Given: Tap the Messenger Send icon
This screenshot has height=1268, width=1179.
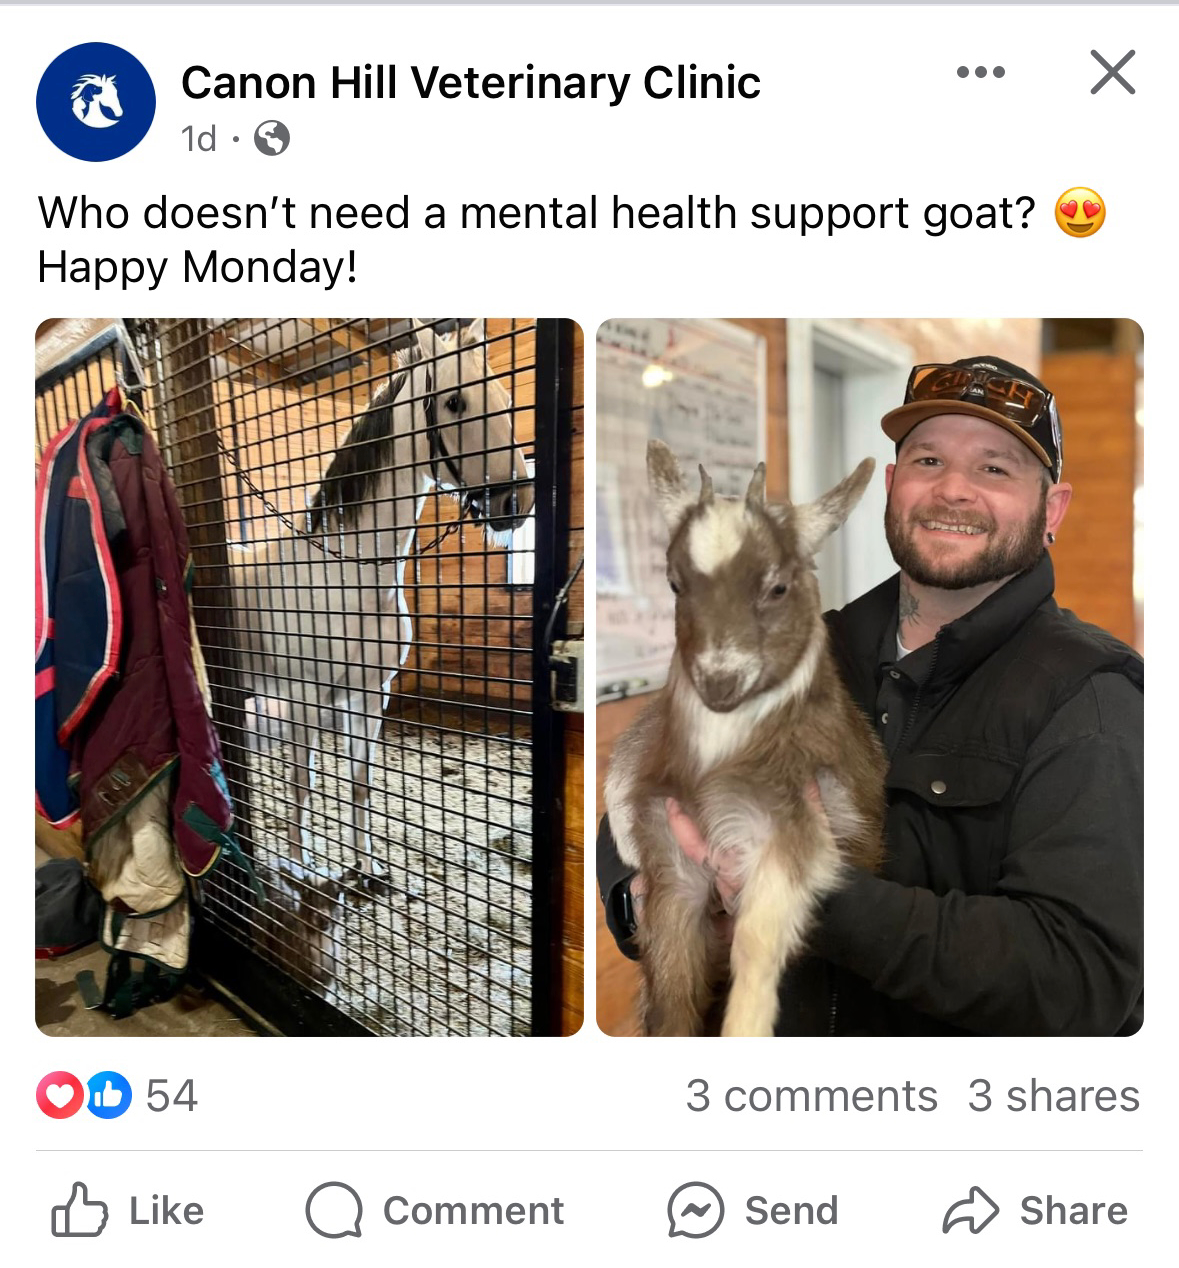Looking at the screenshot, I should pyautogui.click(x=695, y=1210).
